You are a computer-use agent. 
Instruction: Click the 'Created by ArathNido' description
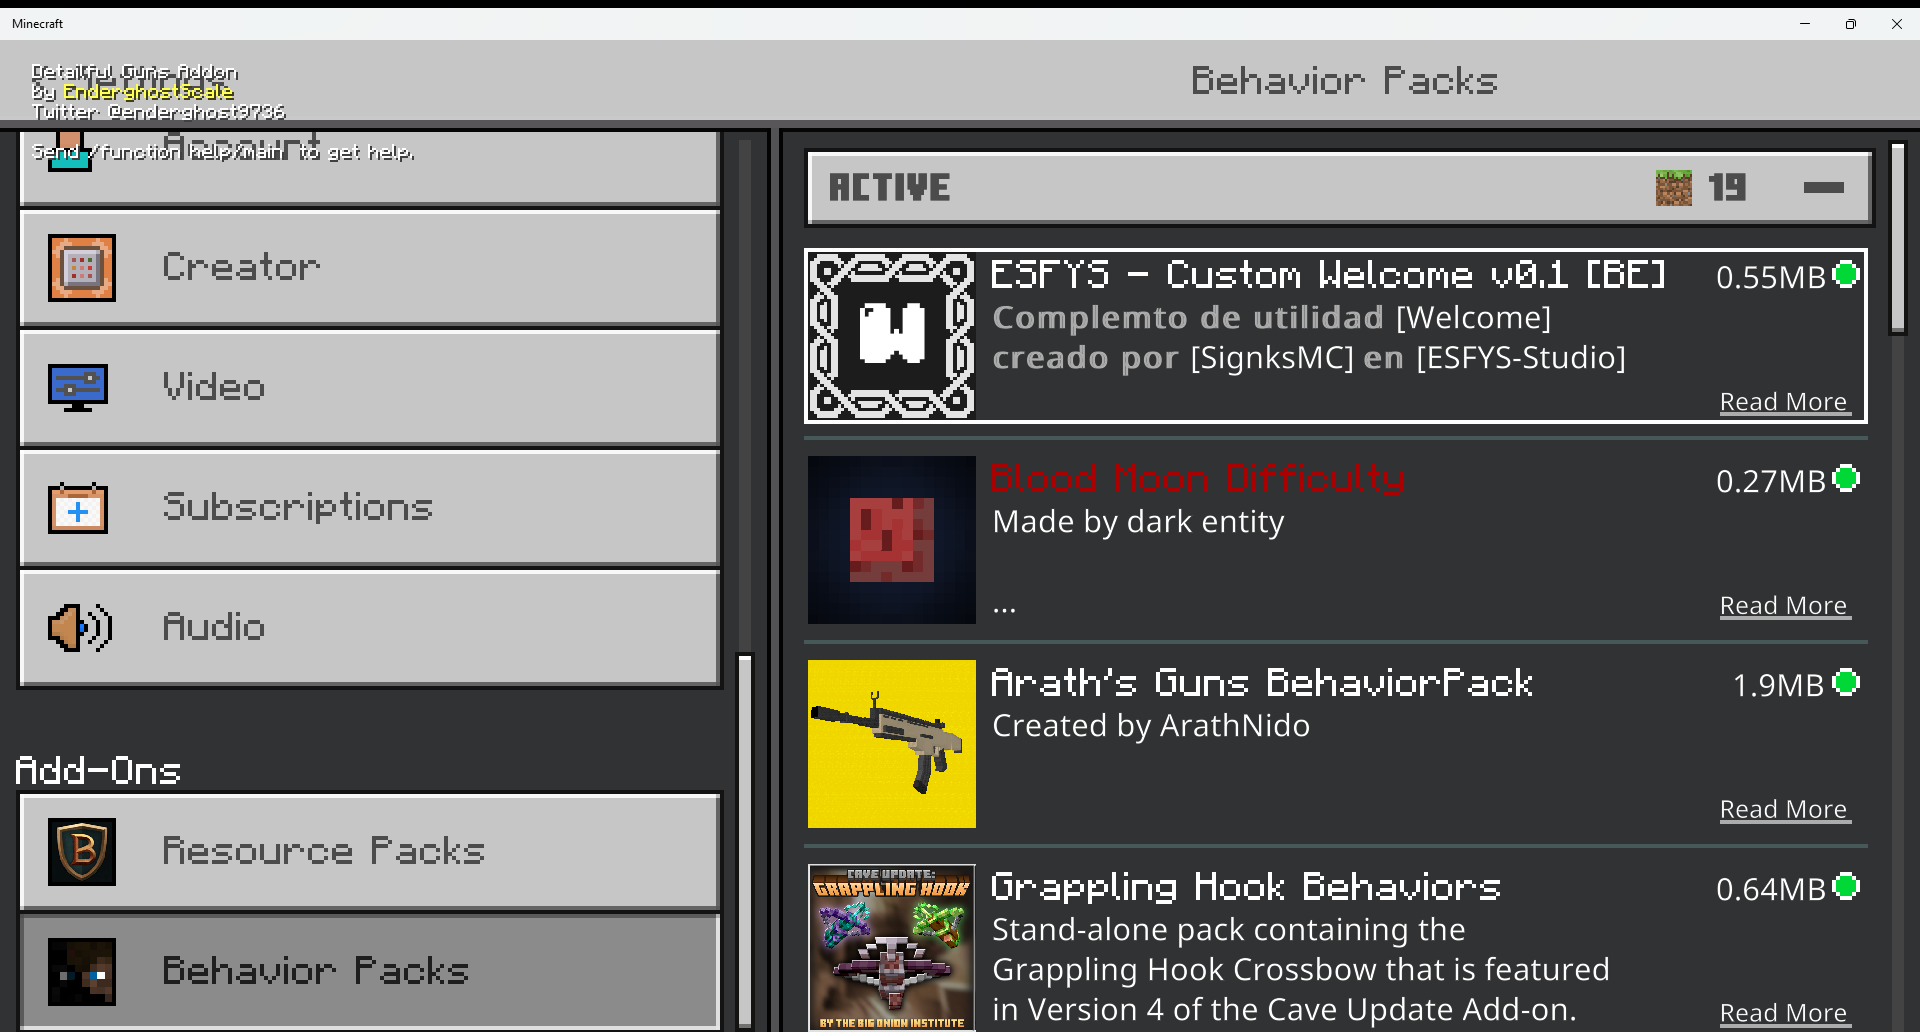point(1151,726)
